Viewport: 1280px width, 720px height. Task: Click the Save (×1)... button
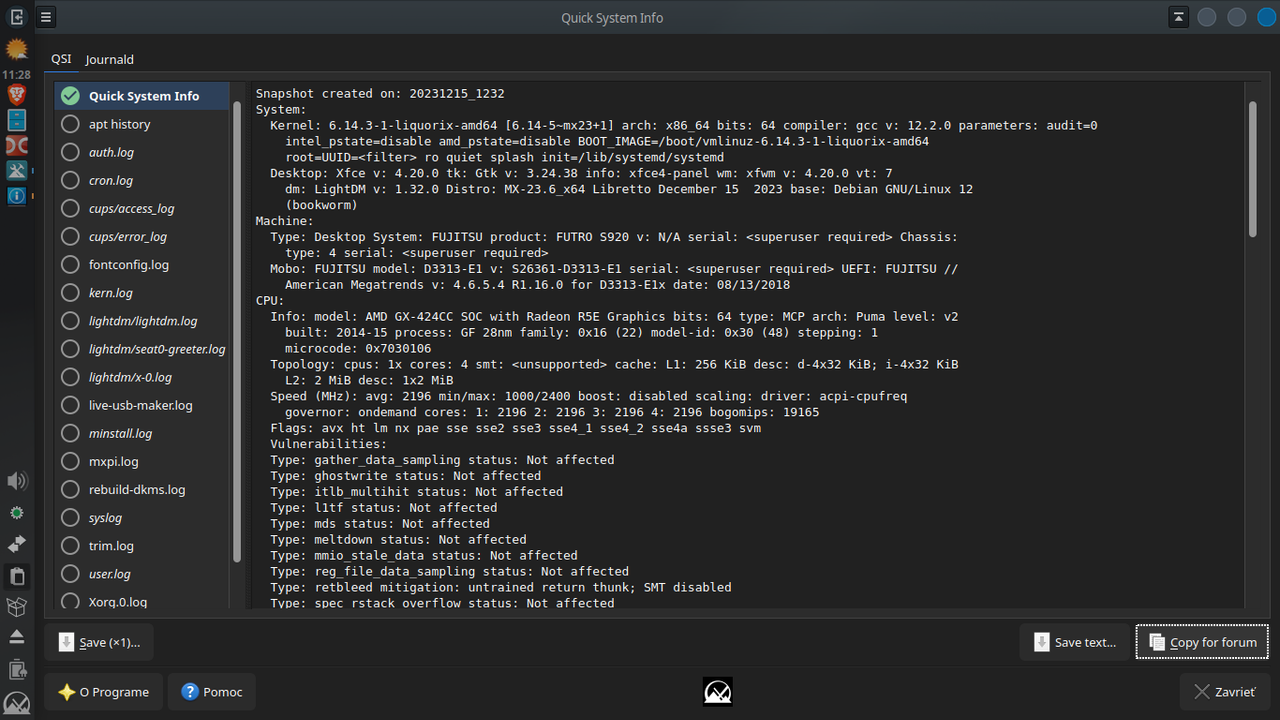pyautogui.click(x=99, y=642)
